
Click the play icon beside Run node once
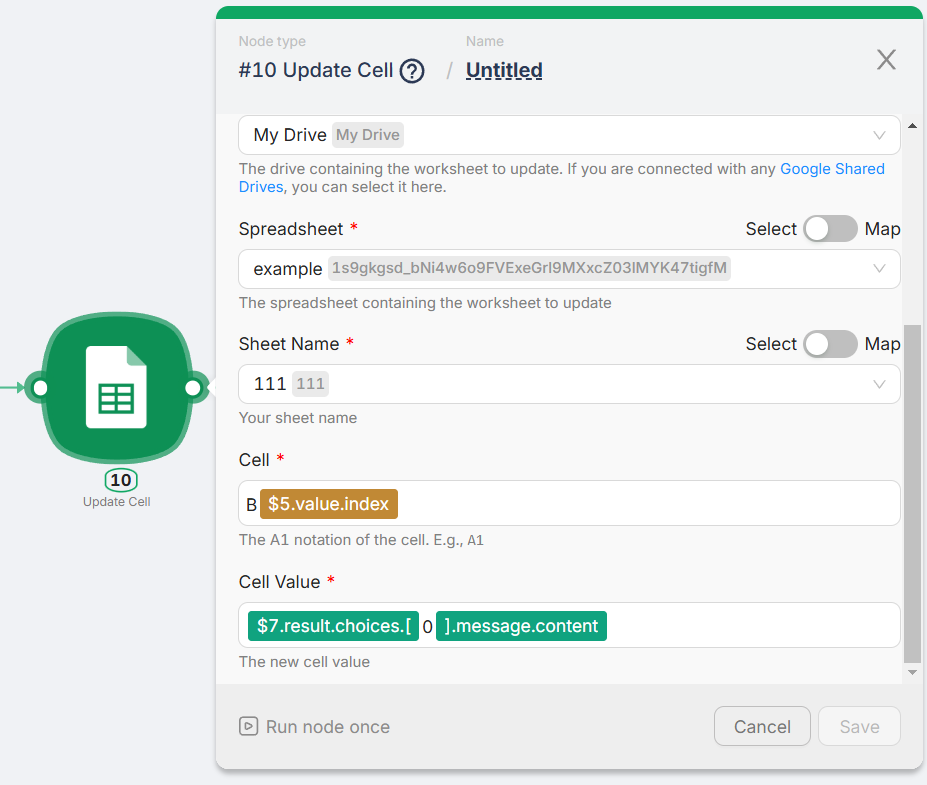click(248, 727)
